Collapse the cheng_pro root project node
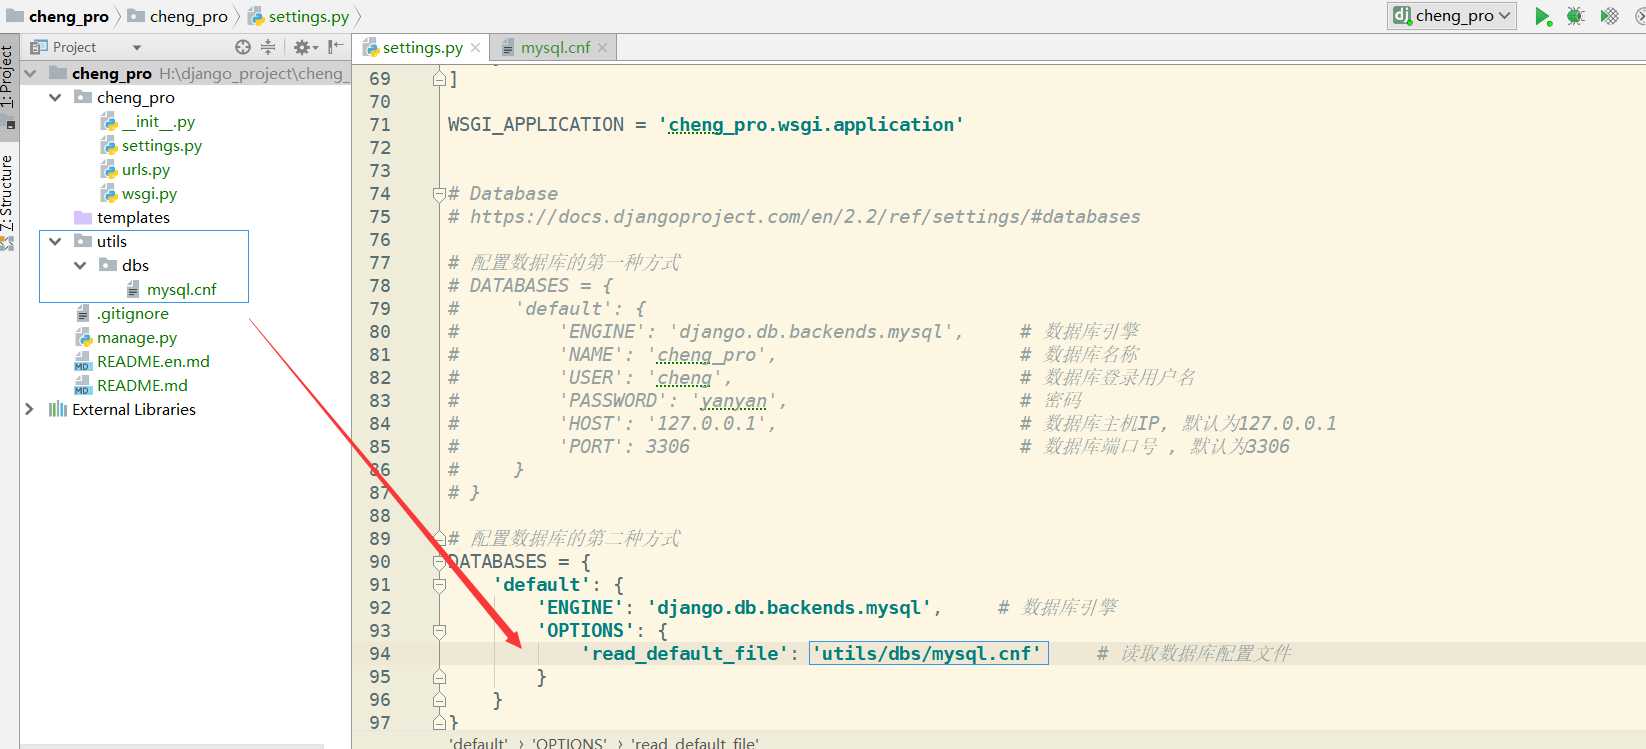This screenshot has height=749, width=1646. point(30,73)
